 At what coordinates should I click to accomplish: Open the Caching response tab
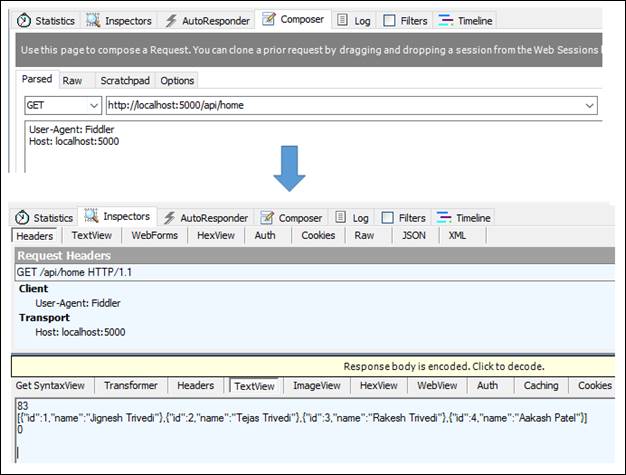[541, 386]
